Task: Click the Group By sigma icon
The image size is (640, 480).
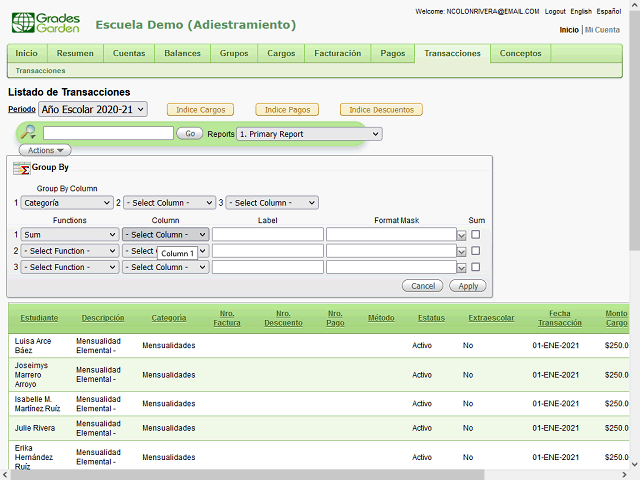Action: [21, 168]
